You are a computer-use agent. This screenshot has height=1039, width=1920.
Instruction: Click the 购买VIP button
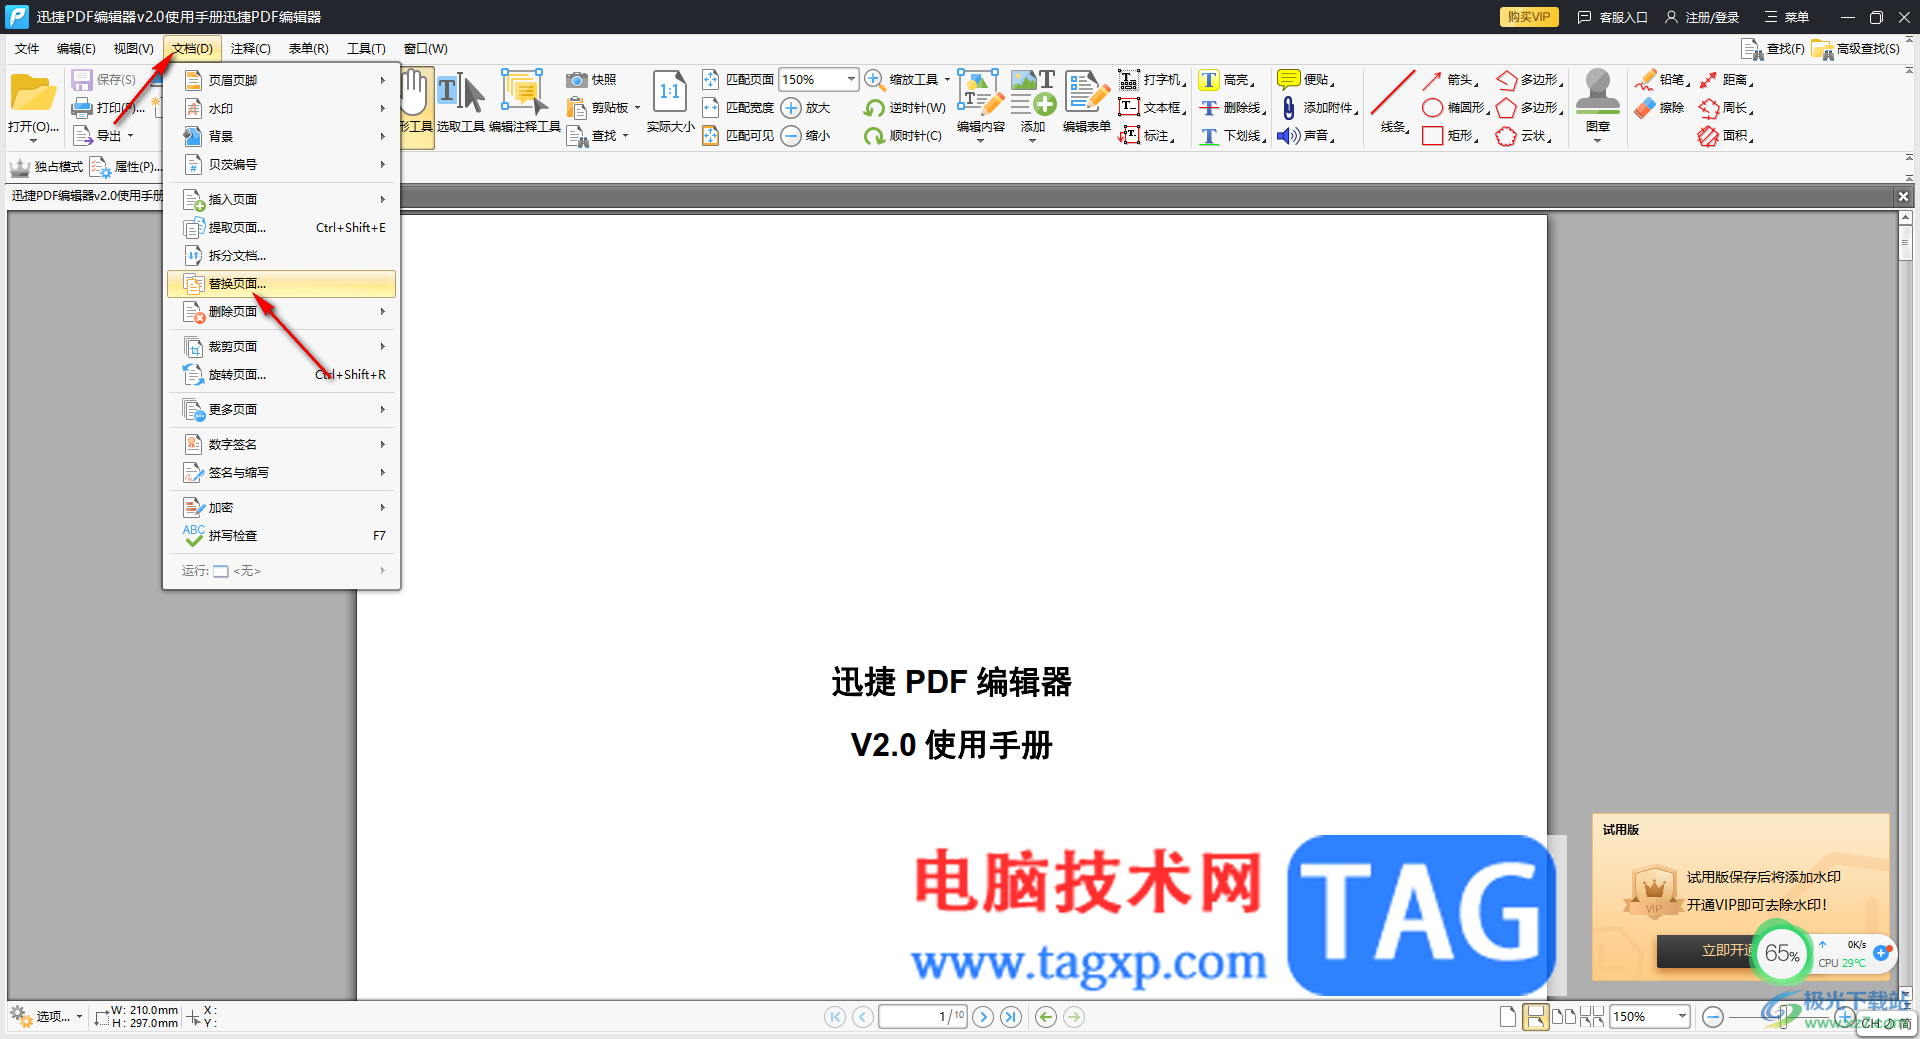point(1529,17)
